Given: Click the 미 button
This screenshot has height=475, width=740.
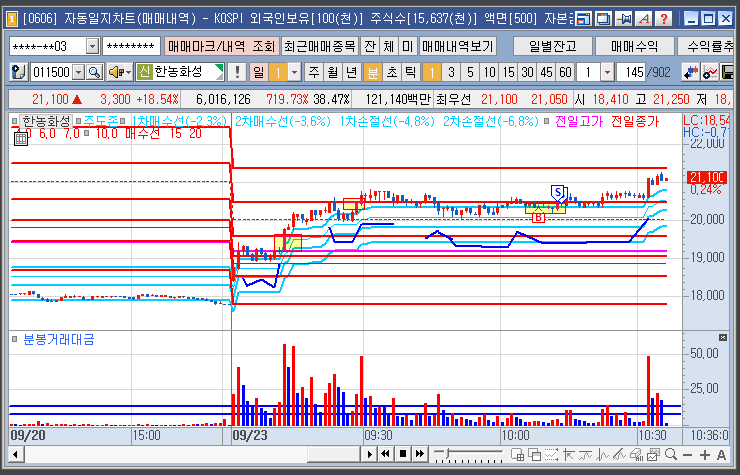Looking at the screenshot, I should [x=407, y=46].
